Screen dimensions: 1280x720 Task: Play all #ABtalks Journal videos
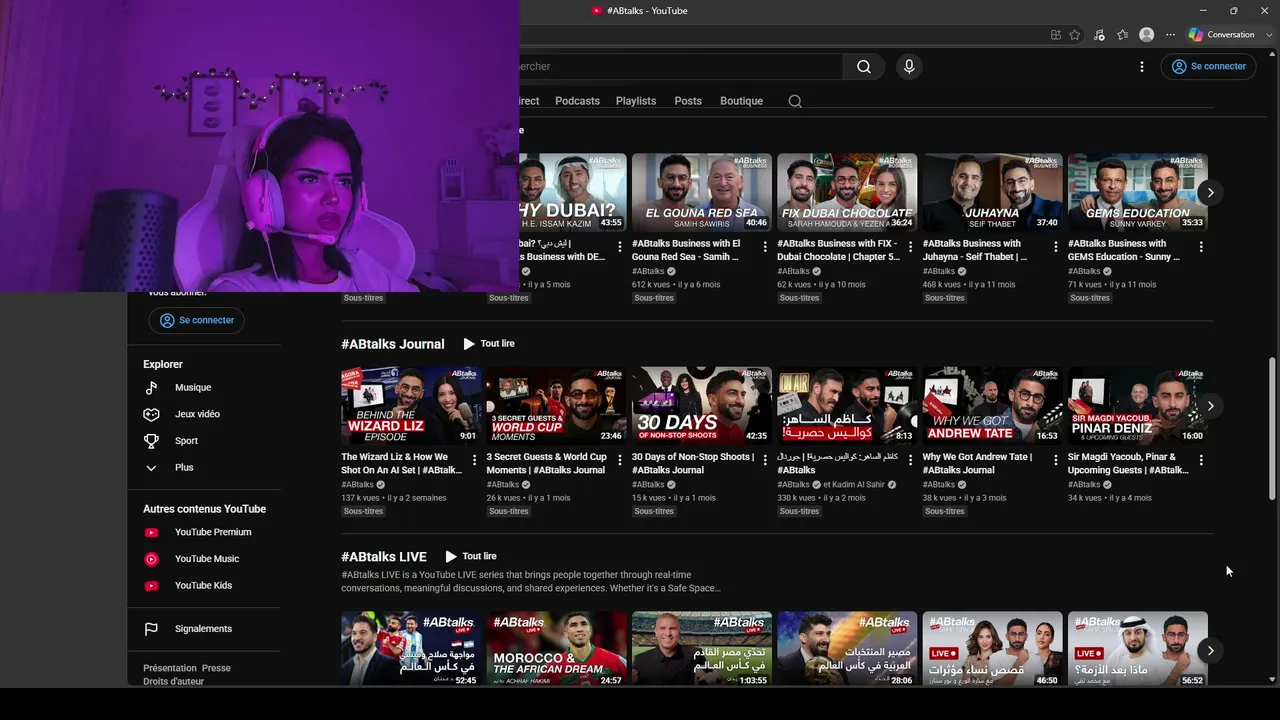point(489,344)
